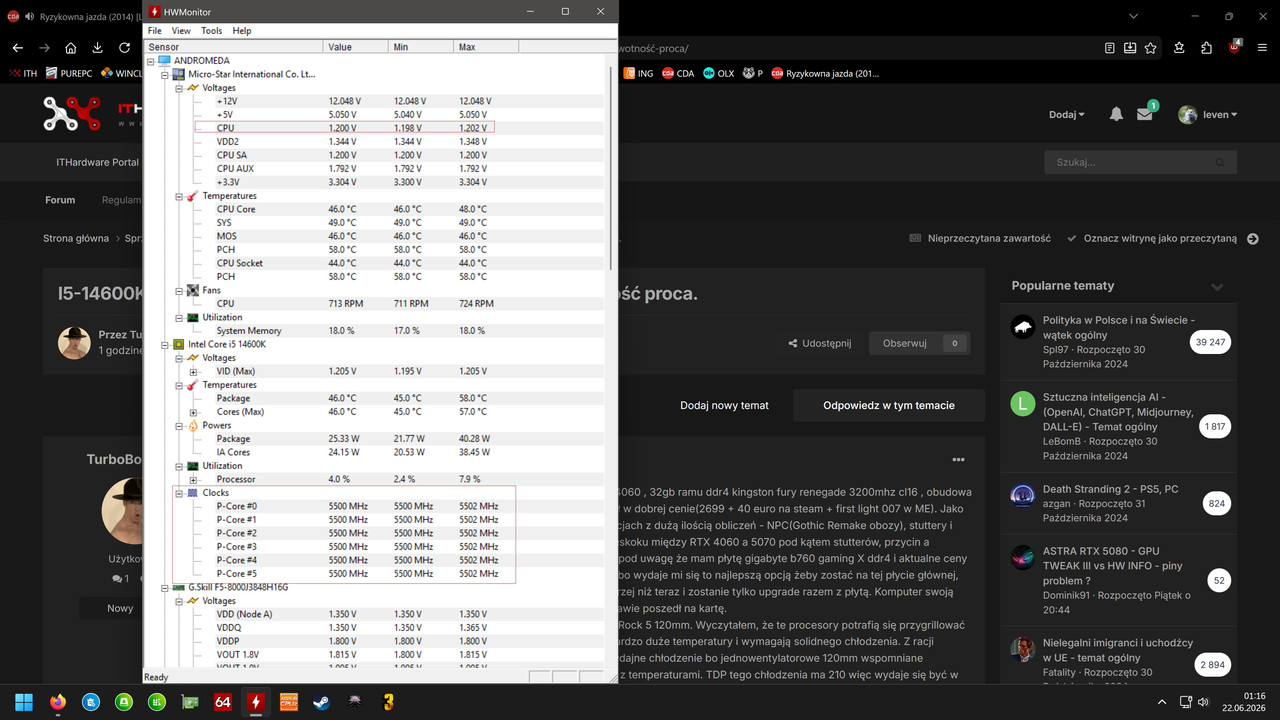Image resolution: width=1280 pixels, height=720 pixels.
Task: Switch to the Forum tab on ITHardware
Action: click(60, 200)
